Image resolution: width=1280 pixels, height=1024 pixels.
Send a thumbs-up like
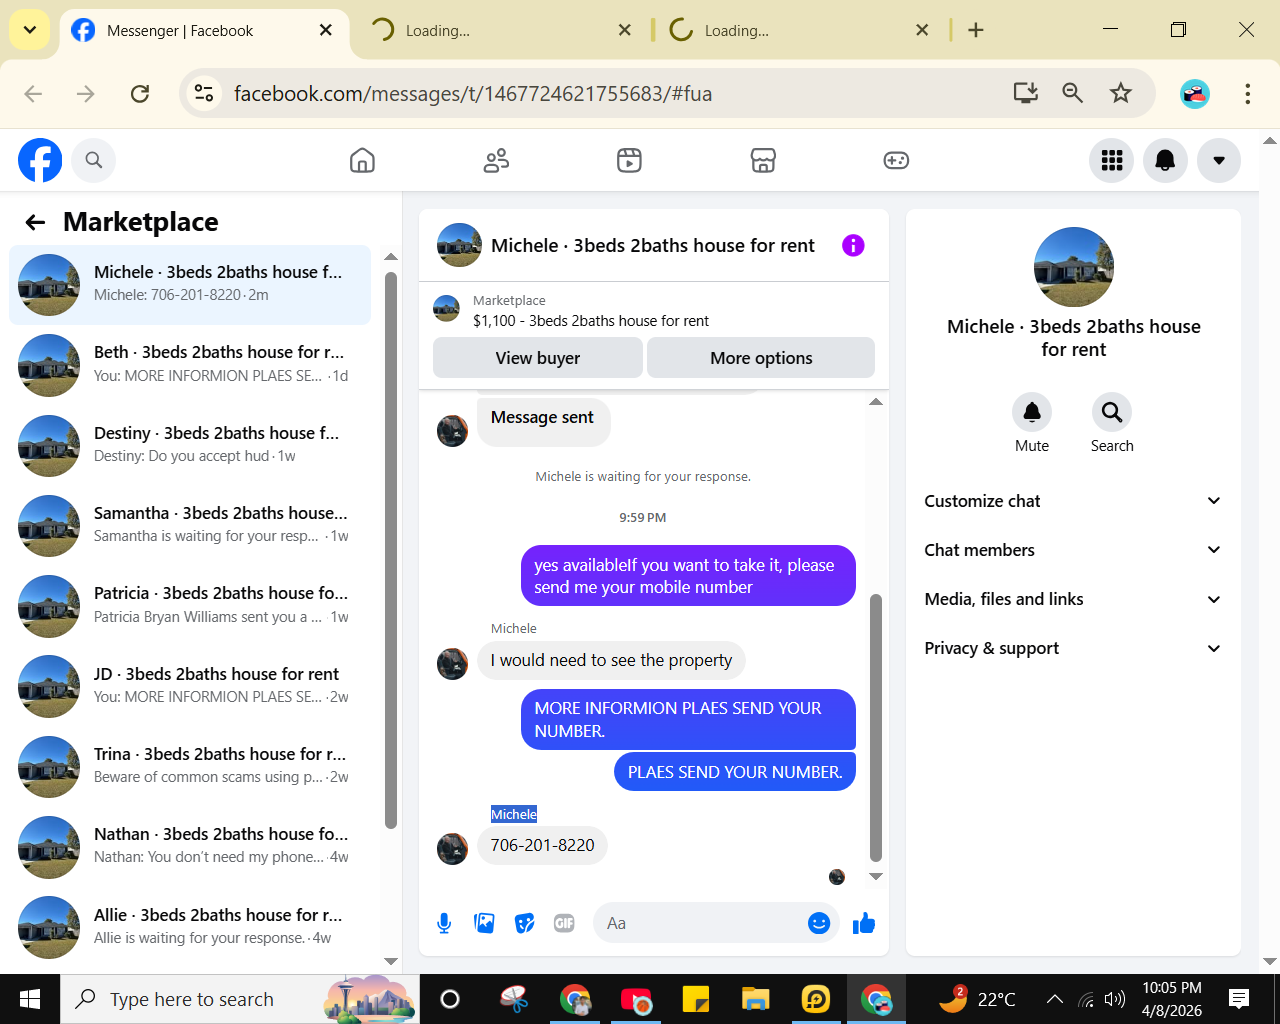pyautogui.click(x=864, y=923)
